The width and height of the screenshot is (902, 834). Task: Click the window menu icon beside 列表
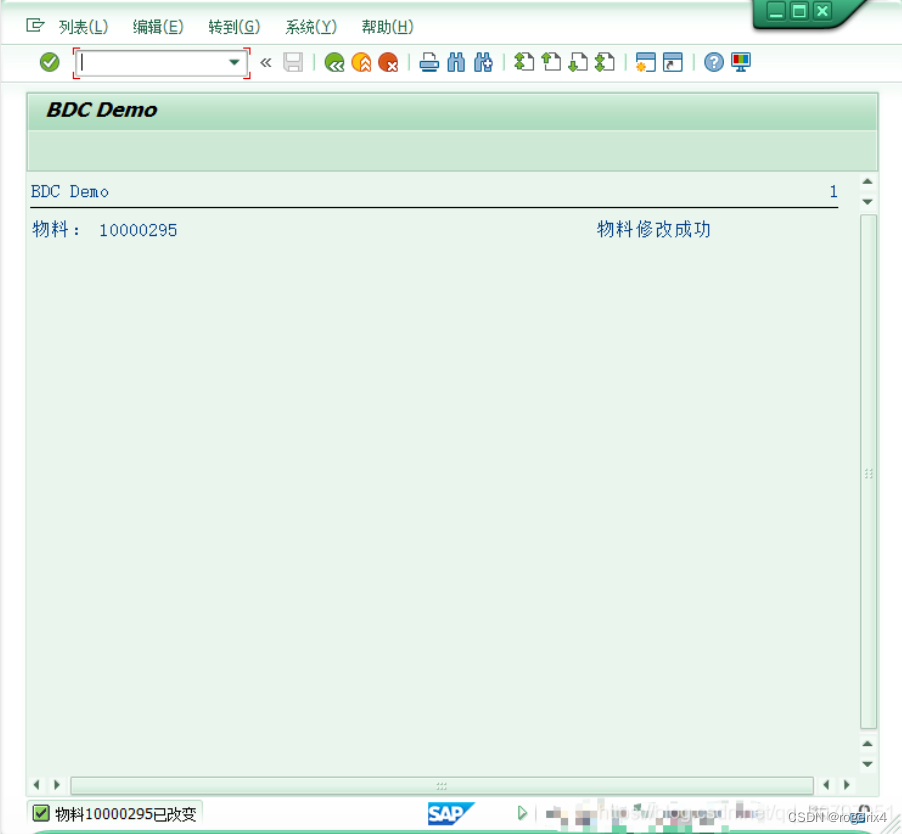click(35, 25)
